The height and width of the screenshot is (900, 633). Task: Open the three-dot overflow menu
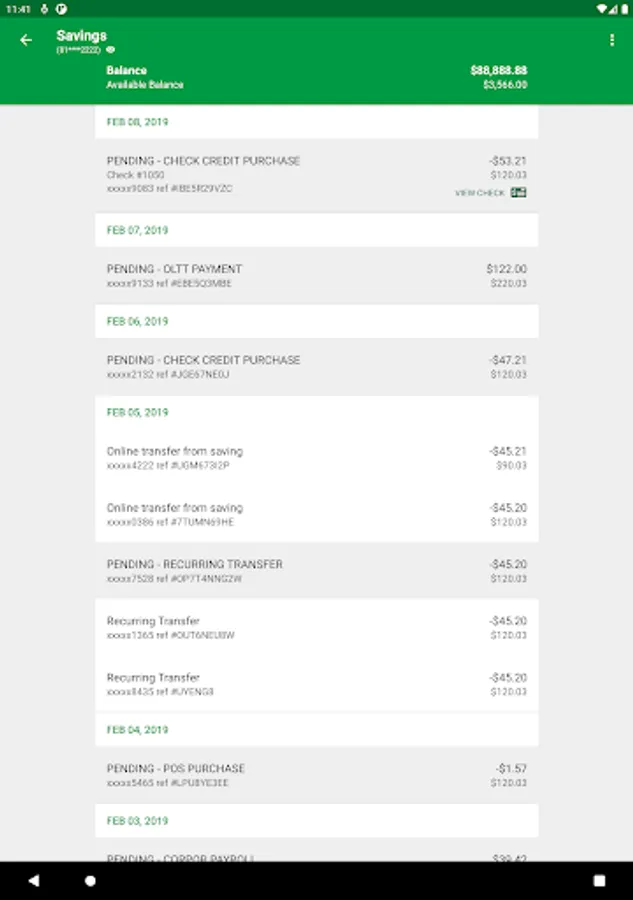tap(611, 40)
